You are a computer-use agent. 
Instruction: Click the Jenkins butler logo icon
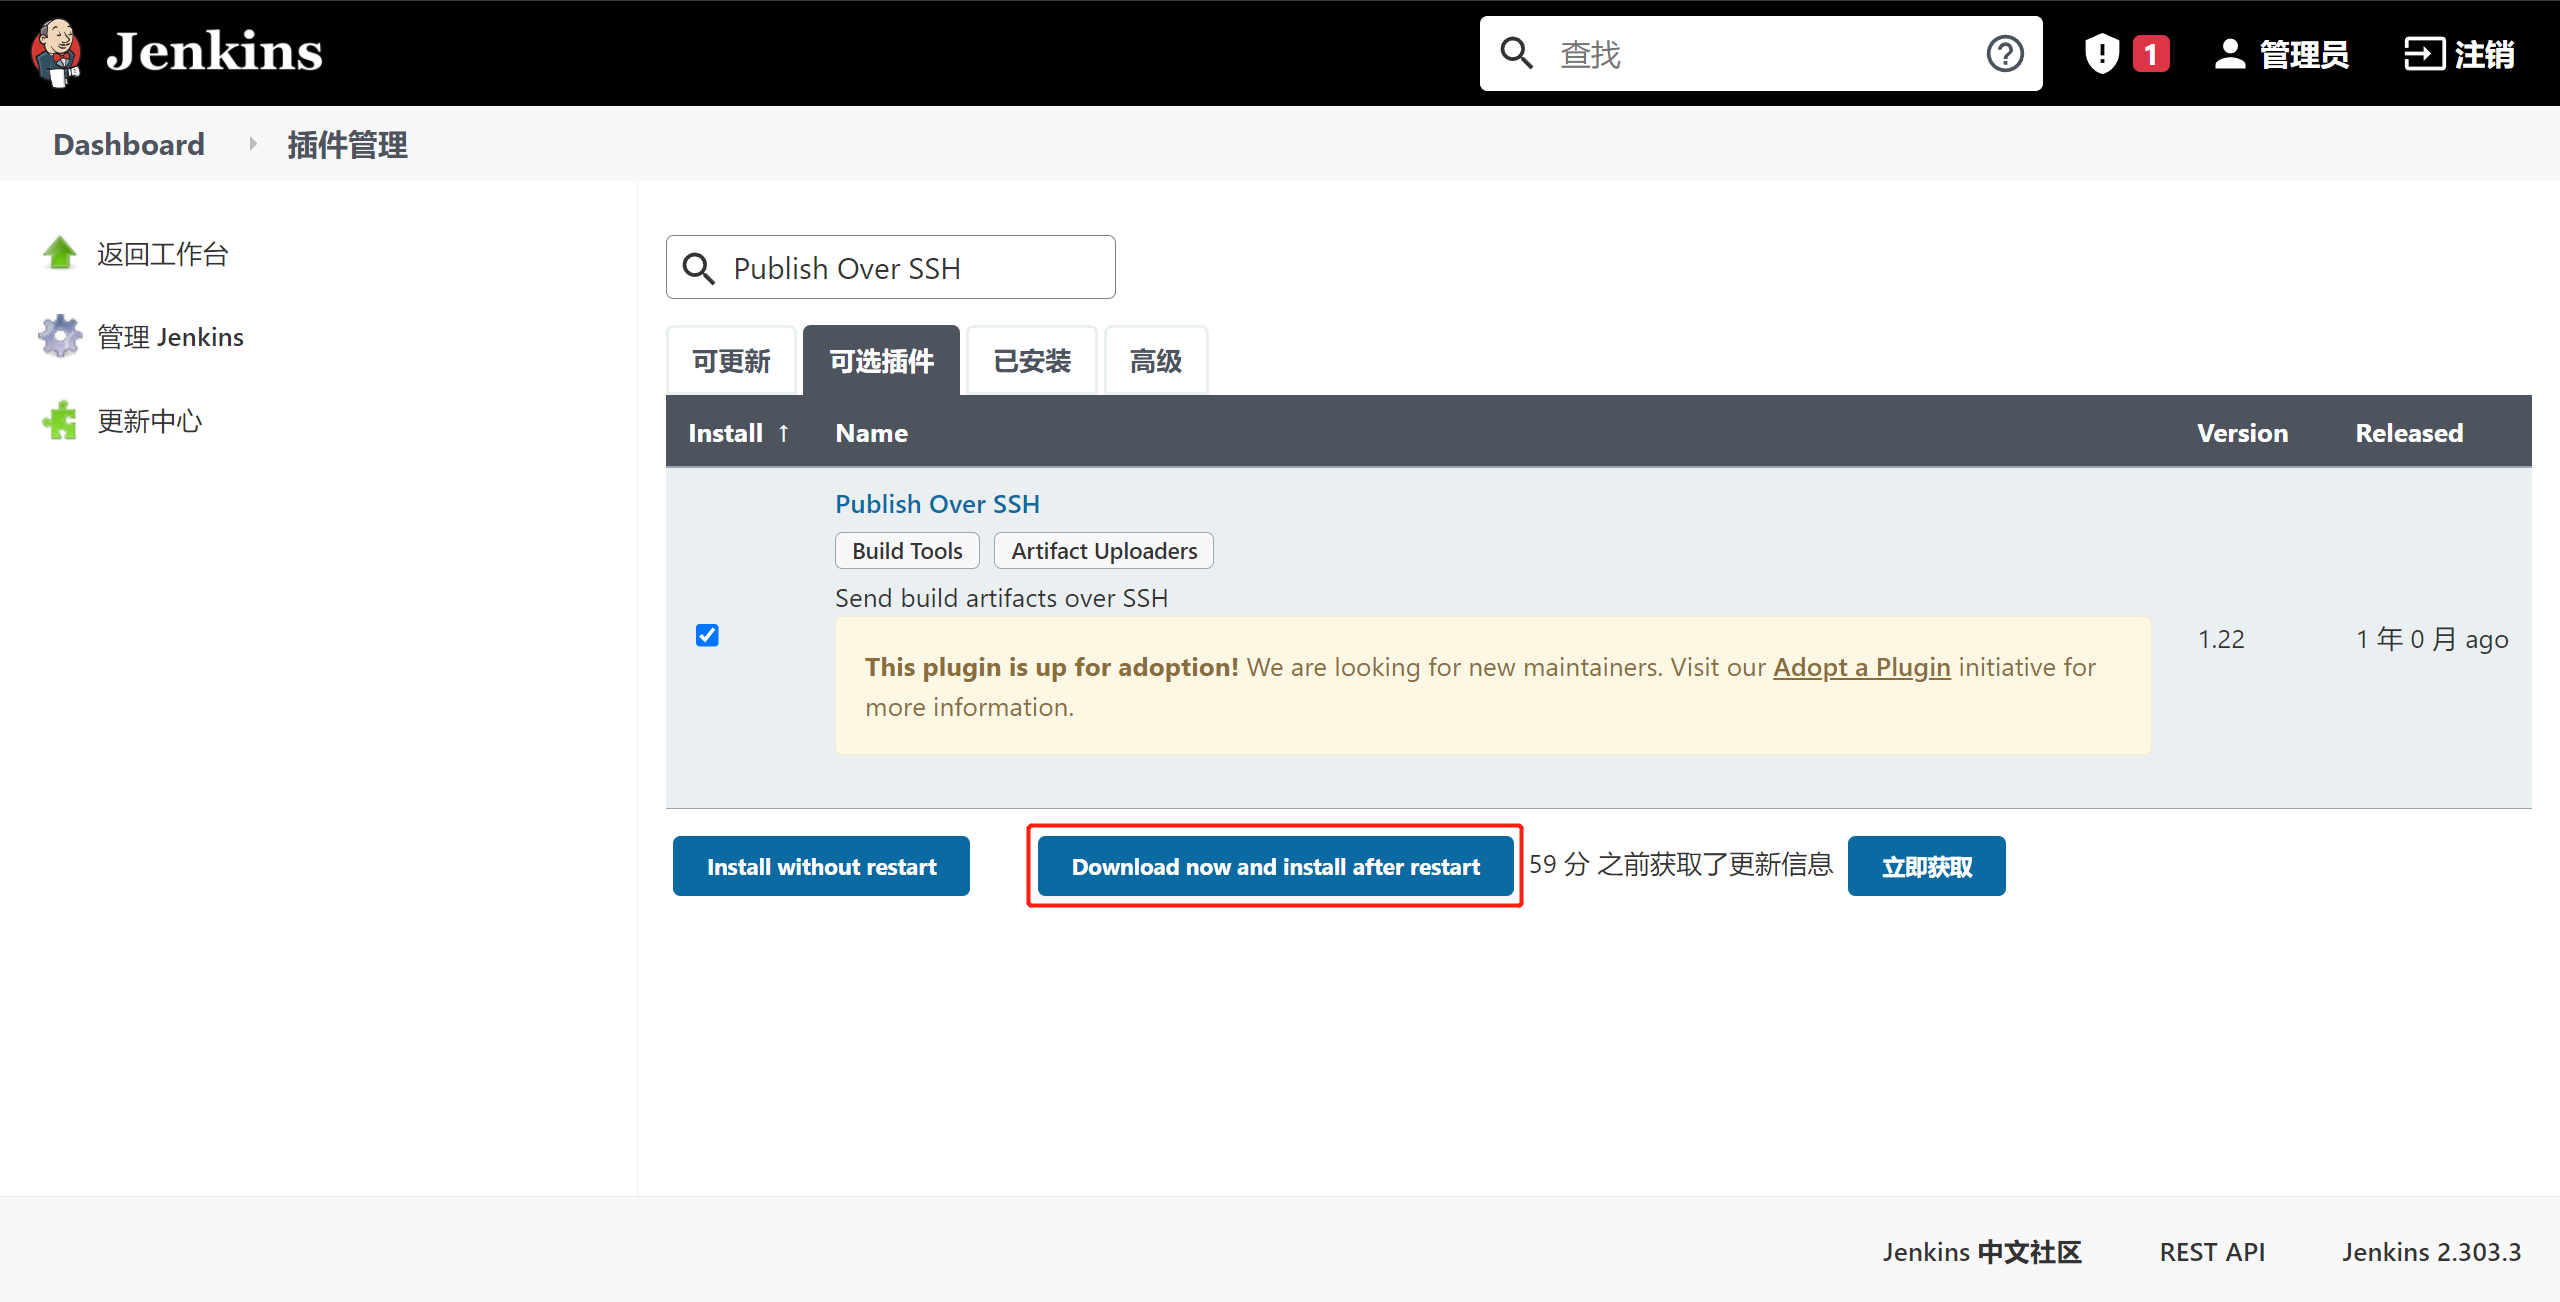click(x=56, y=52)
